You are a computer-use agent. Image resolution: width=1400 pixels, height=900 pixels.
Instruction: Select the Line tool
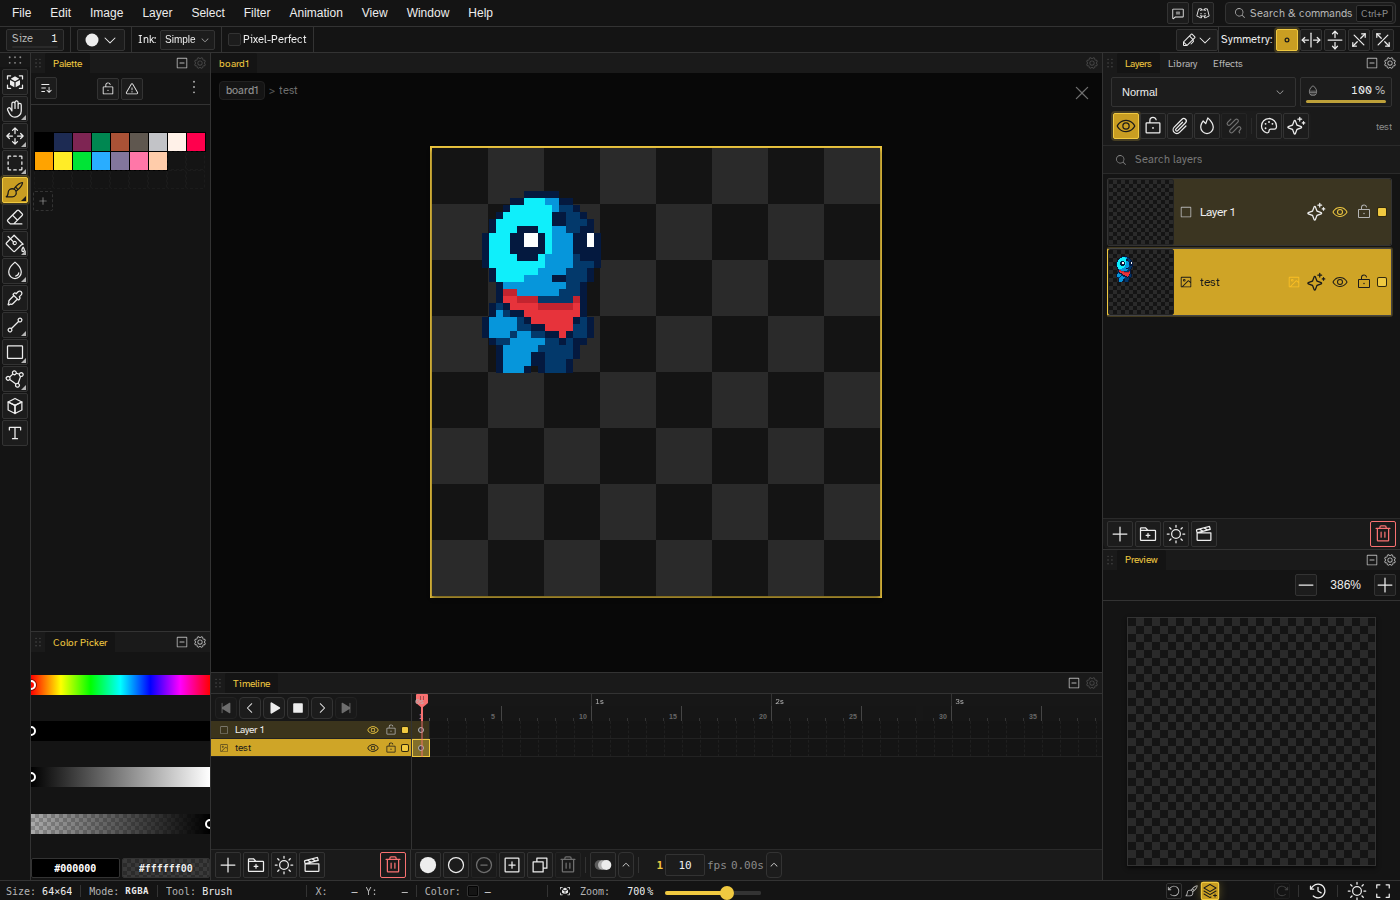[x=15, y=325]
